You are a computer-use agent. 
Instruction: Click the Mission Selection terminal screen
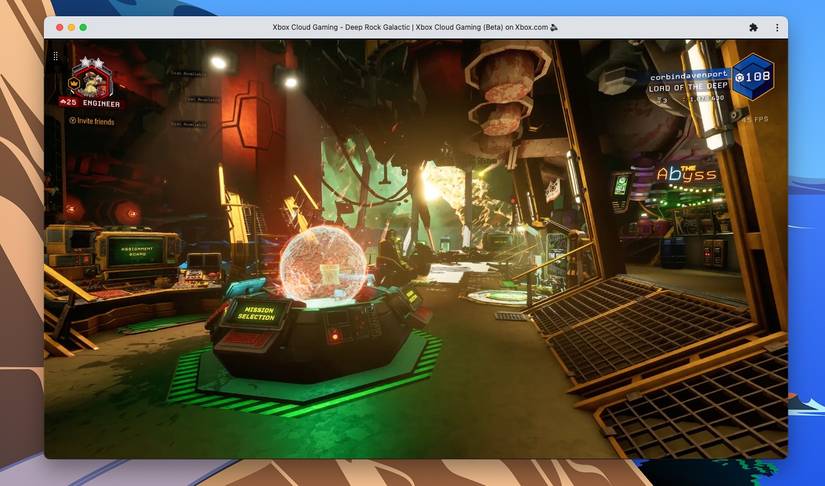tap(257, 312)
